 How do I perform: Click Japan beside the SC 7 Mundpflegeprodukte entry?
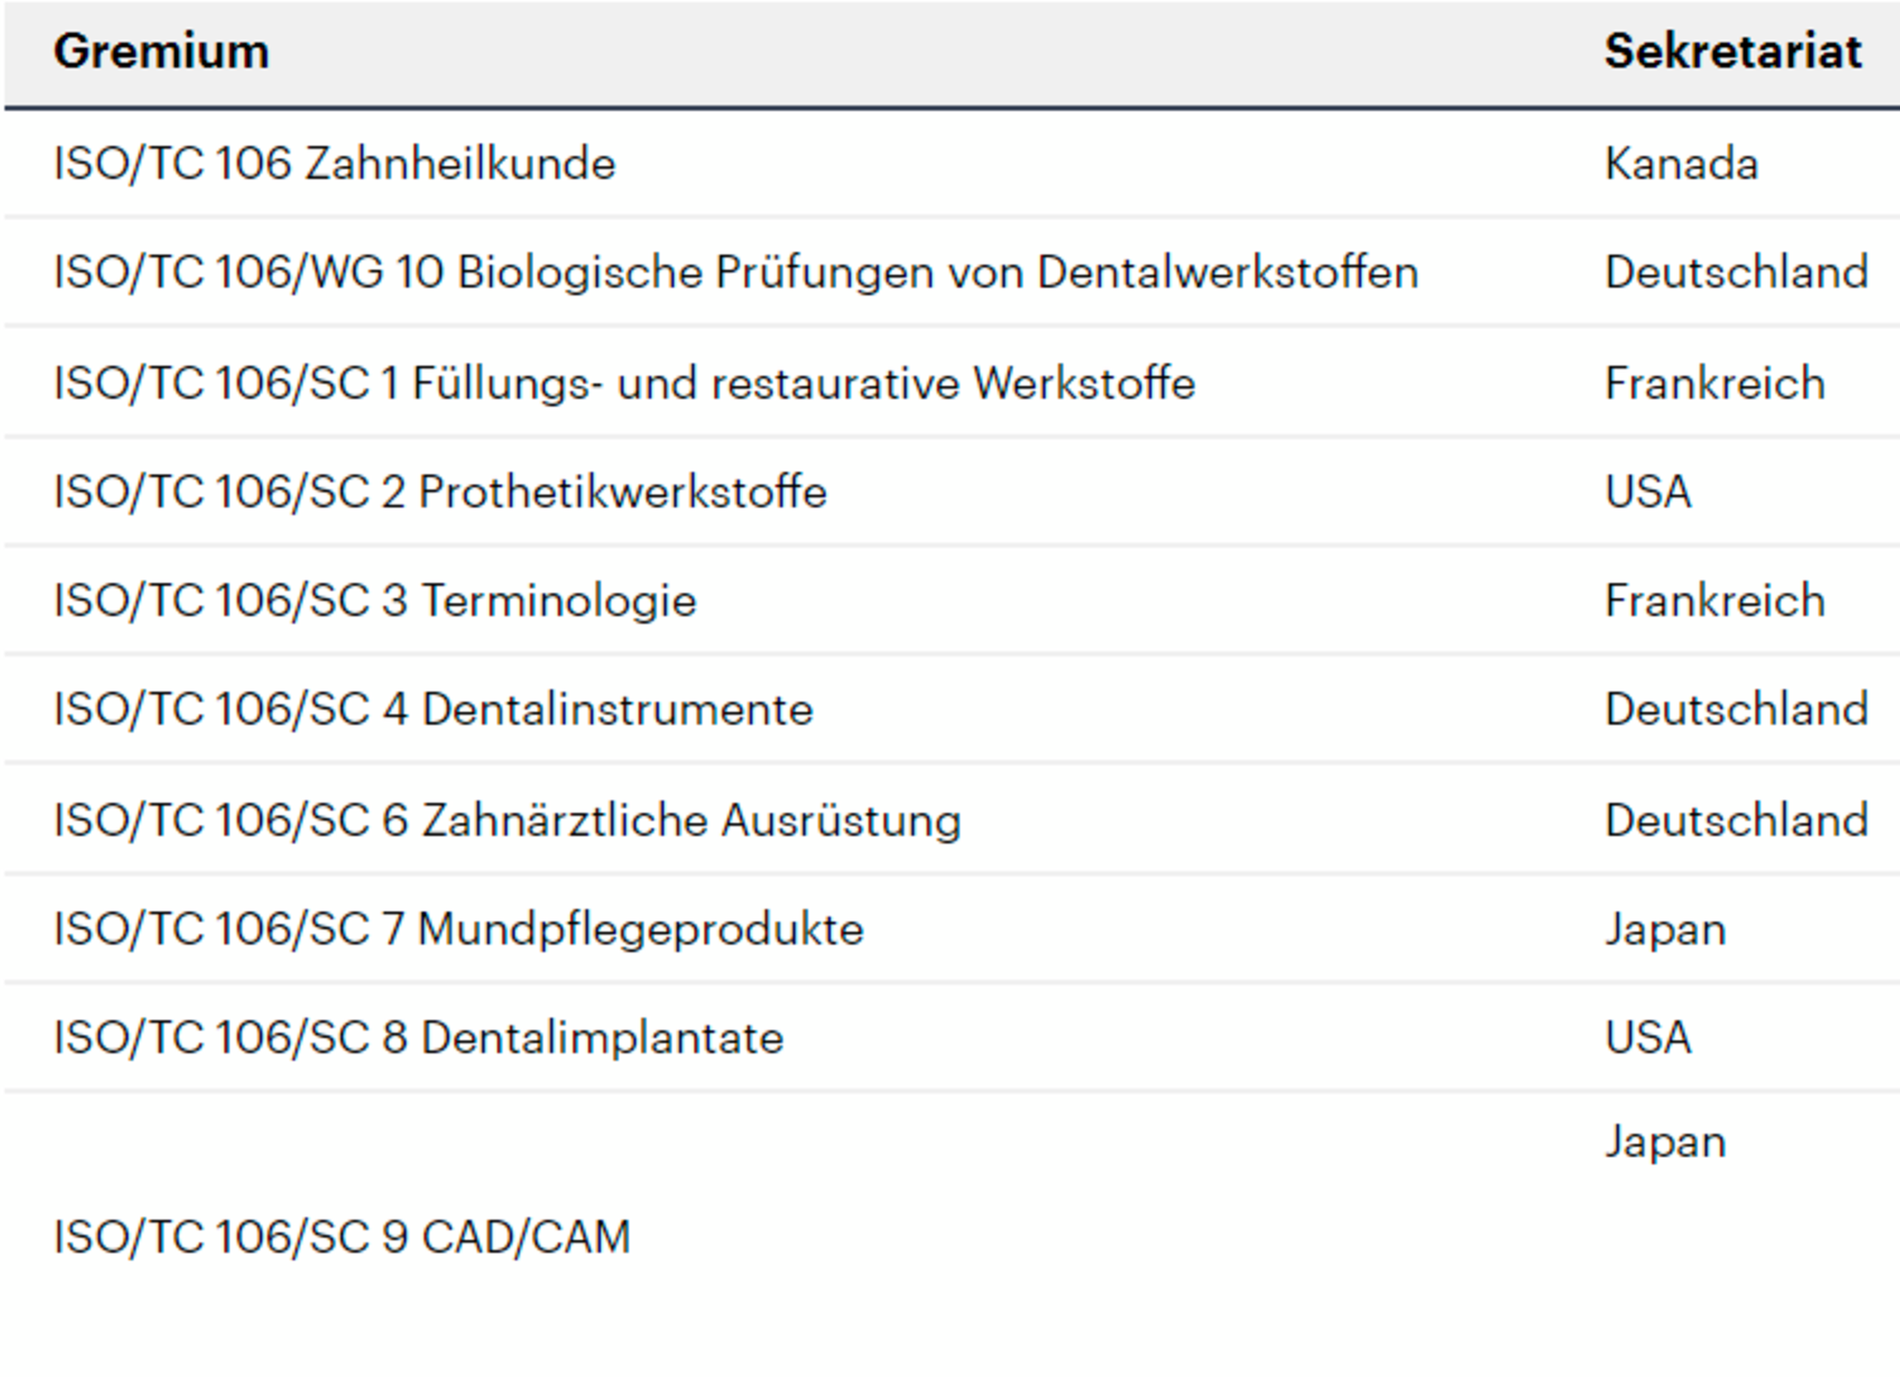pyautogui.click(x=1665, y=929)
